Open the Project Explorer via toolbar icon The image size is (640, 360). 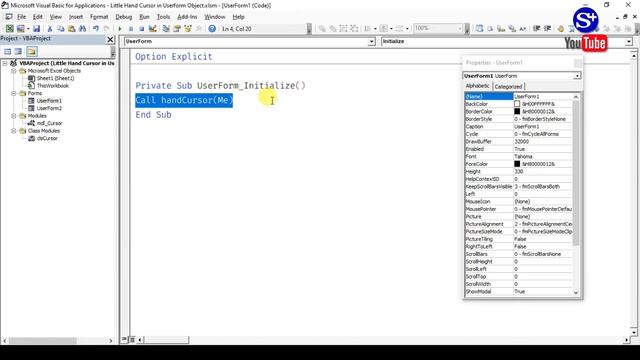166,29
